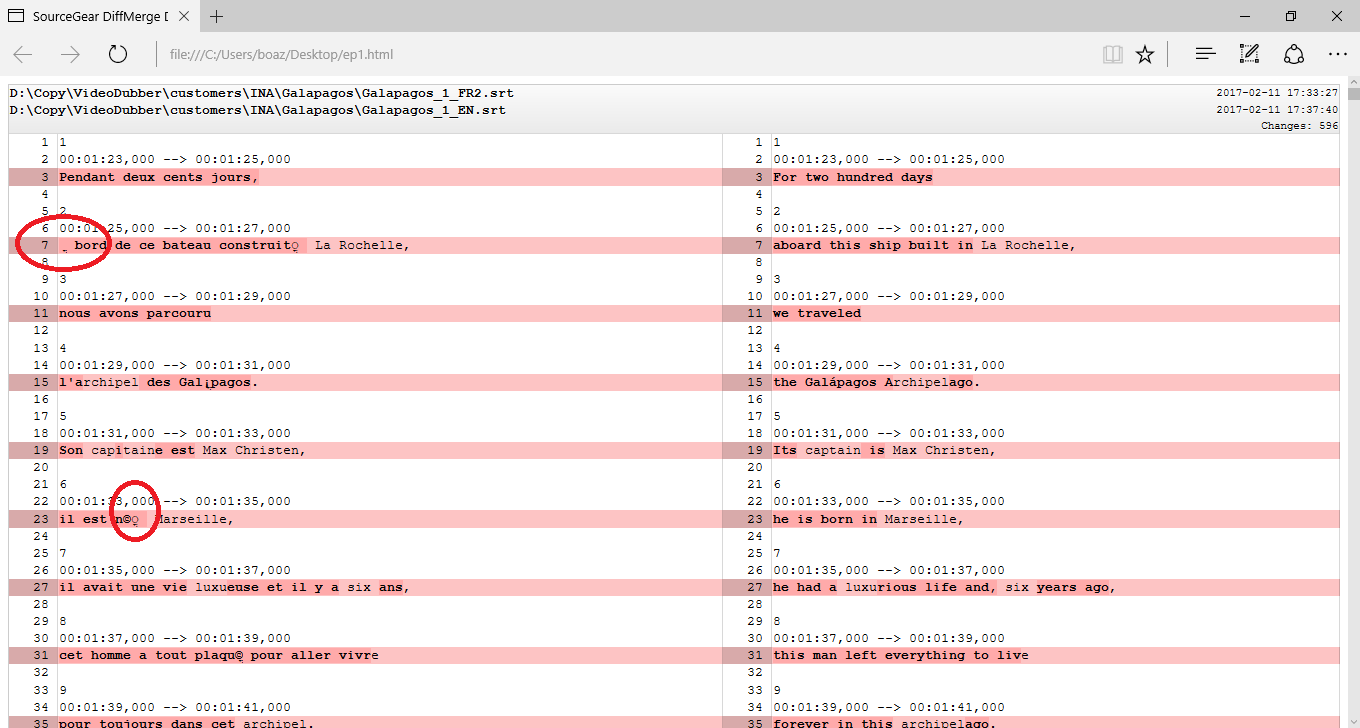Image resolution: width=1360 pixels, height=728 pixels.
Task: Click timestamp 2017-02-11 17:37:40
Action: click(1277, 110)
